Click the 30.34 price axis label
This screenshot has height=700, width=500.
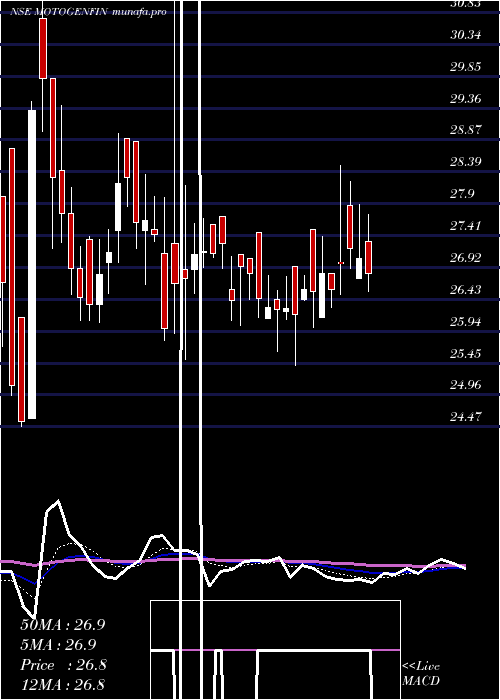(x=466, y=34)
